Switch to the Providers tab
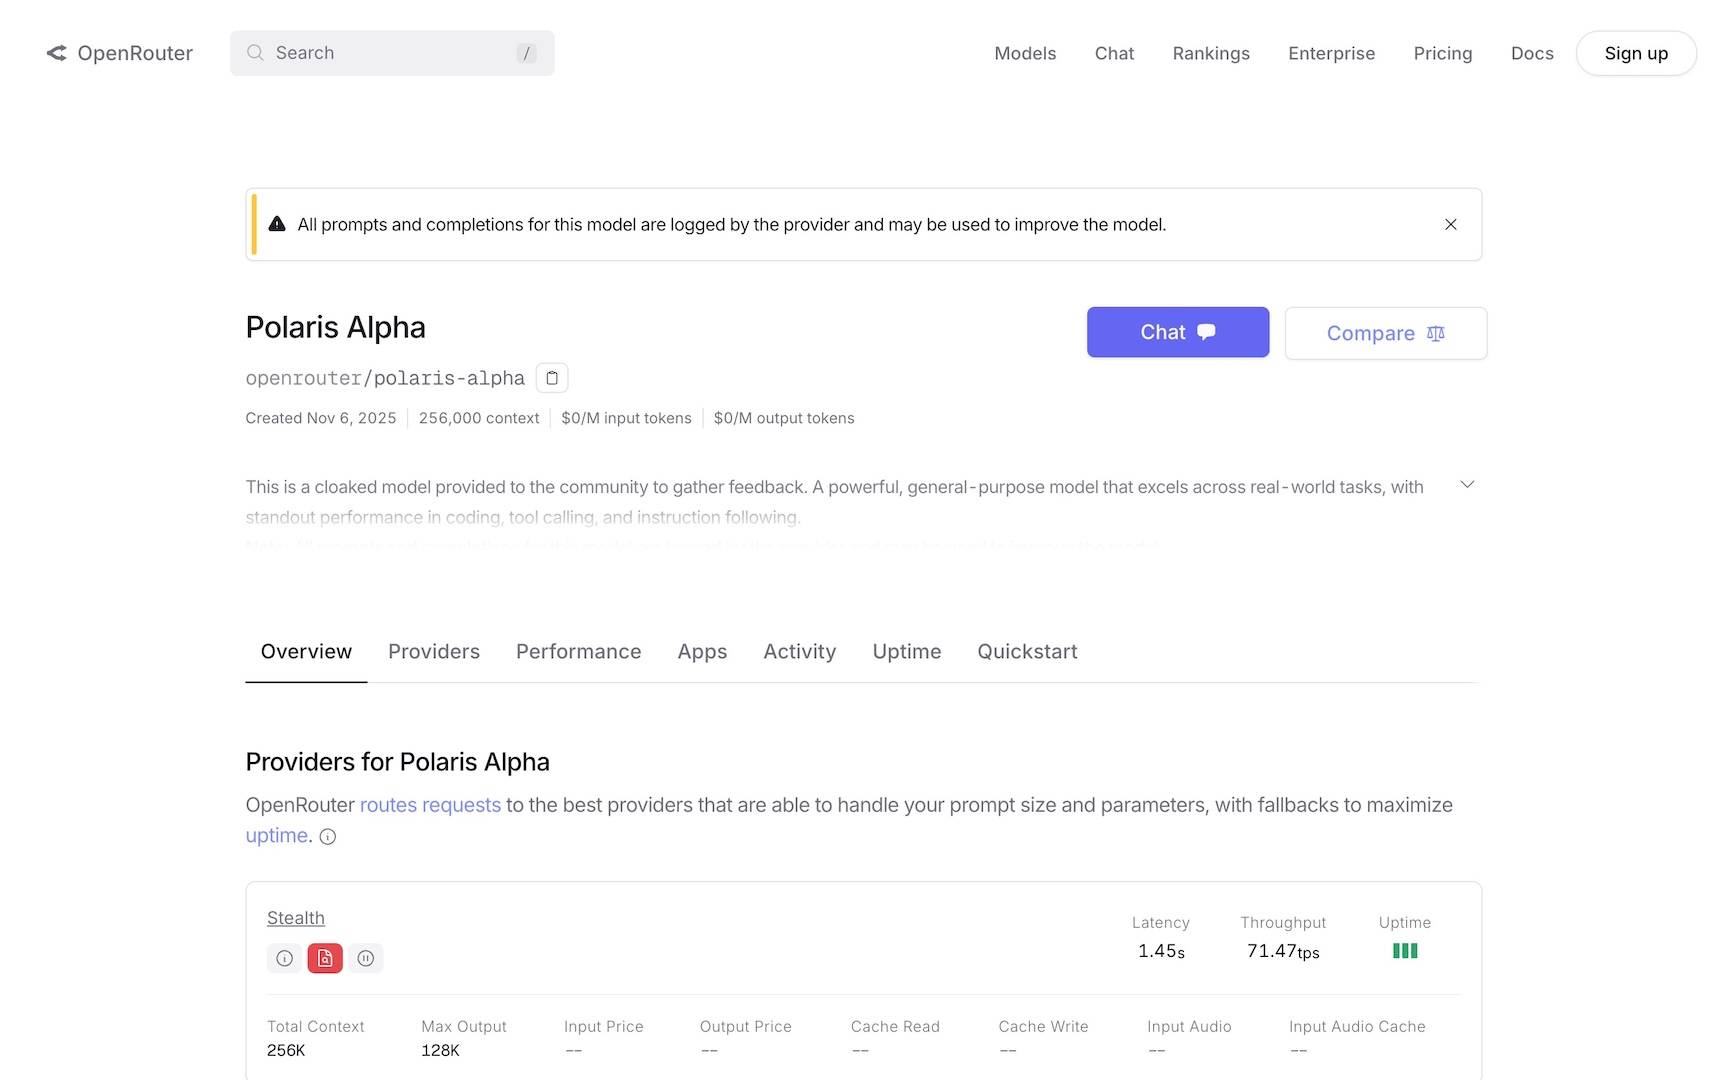 pos(434,652)
